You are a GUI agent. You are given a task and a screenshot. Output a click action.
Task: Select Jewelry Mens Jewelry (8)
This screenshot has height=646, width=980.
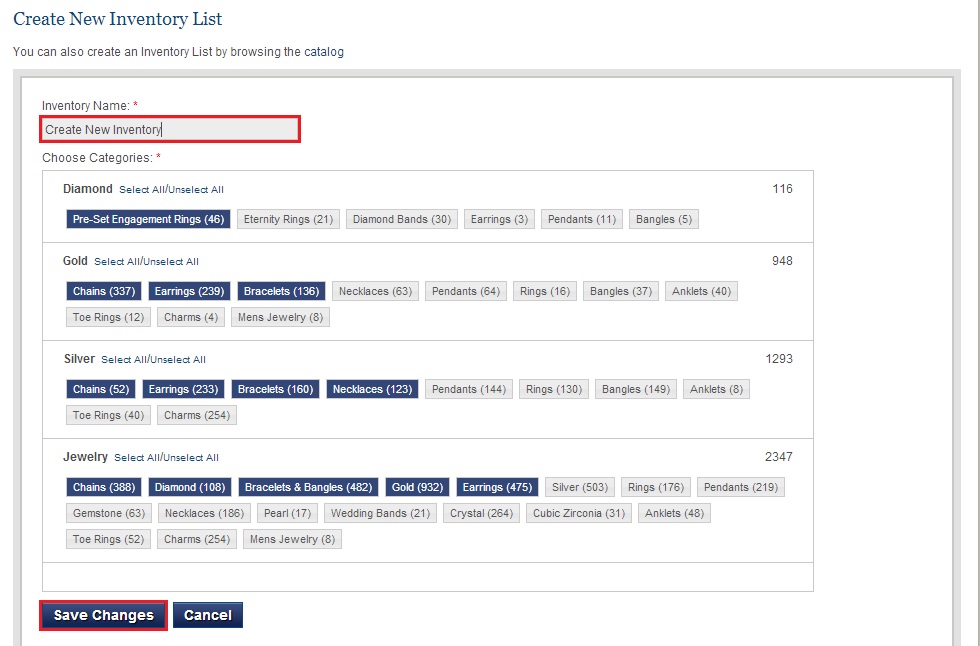click(x=292, y=540)
